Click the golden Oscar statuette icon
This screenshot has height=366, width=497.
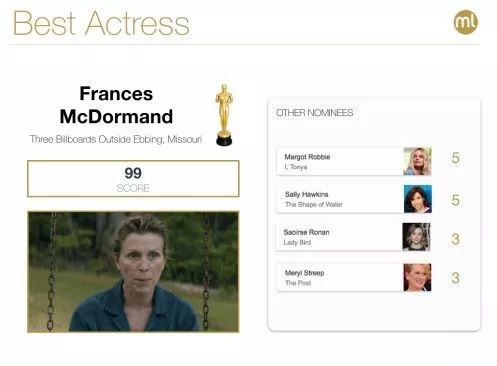(x=224, y=115)
